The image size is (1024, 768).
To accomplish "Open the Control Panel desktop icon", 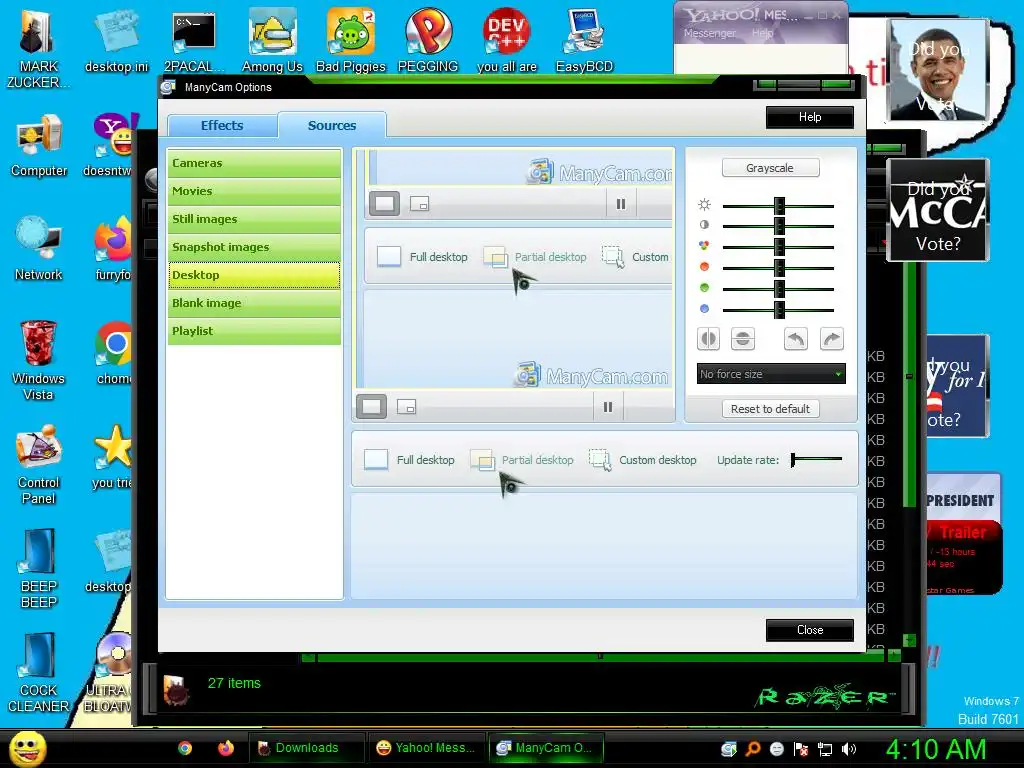I will (x=39, y=465).
